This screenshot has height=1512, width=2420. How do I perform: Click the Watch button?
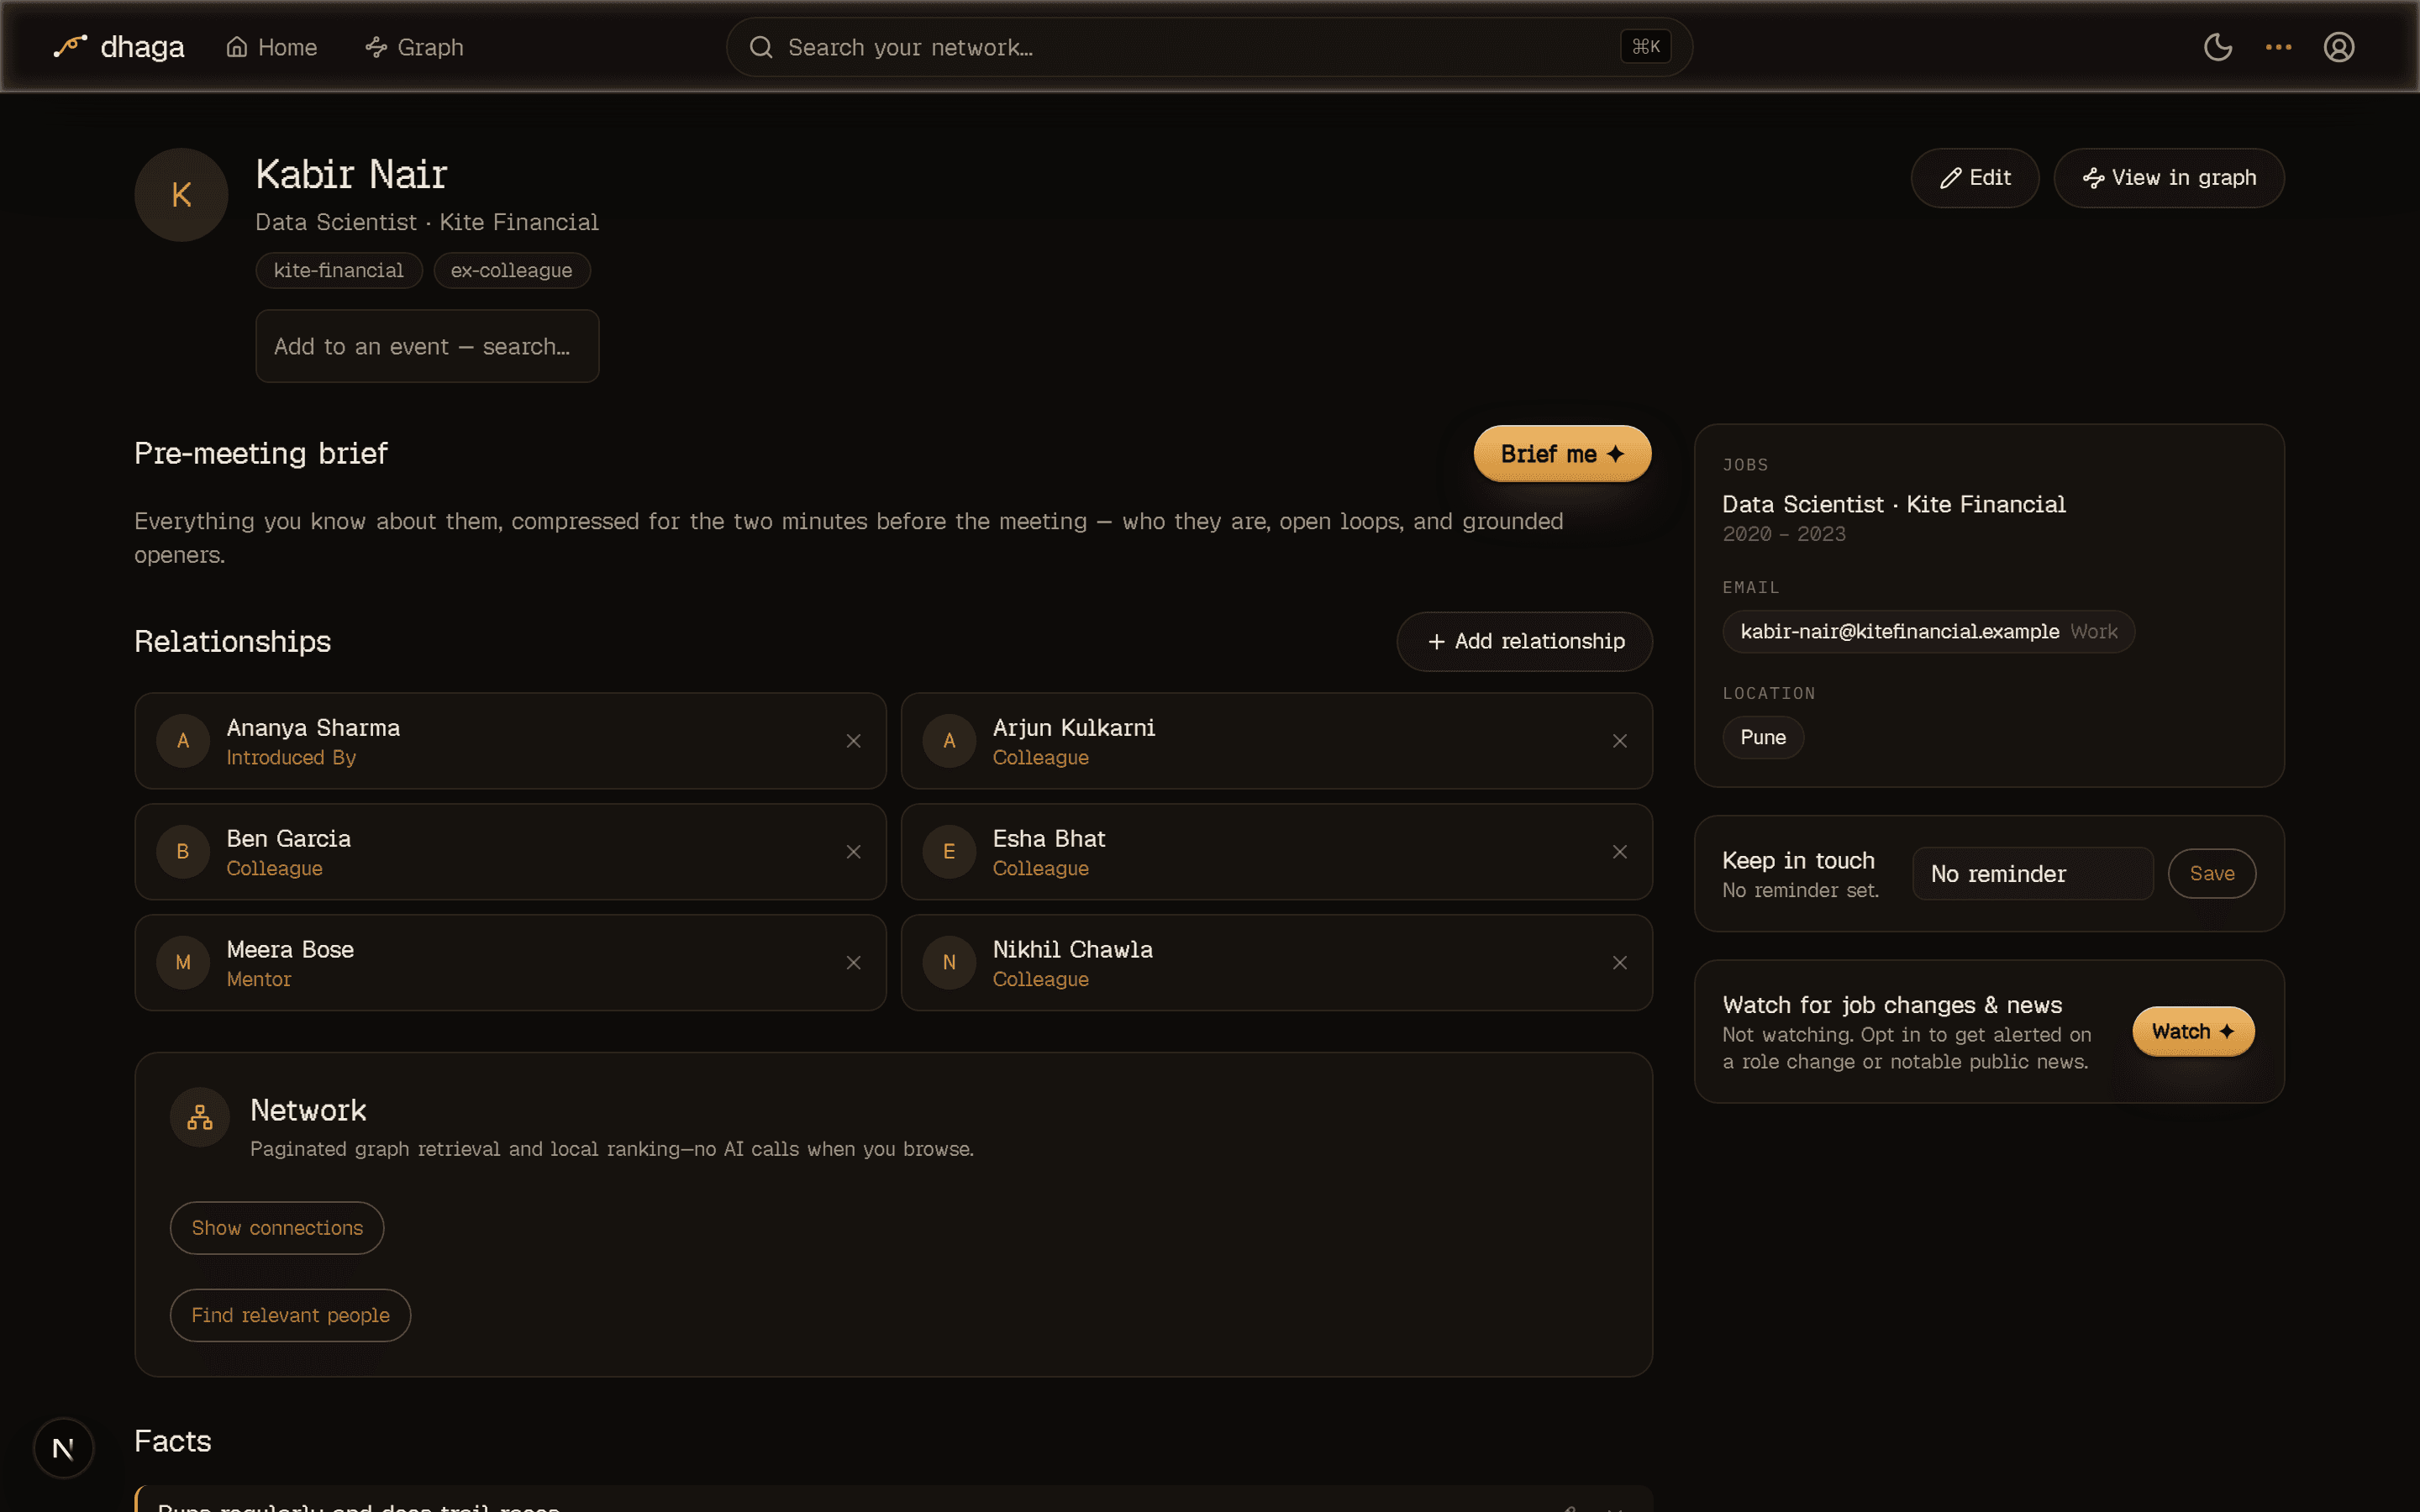(2192, 1032)
